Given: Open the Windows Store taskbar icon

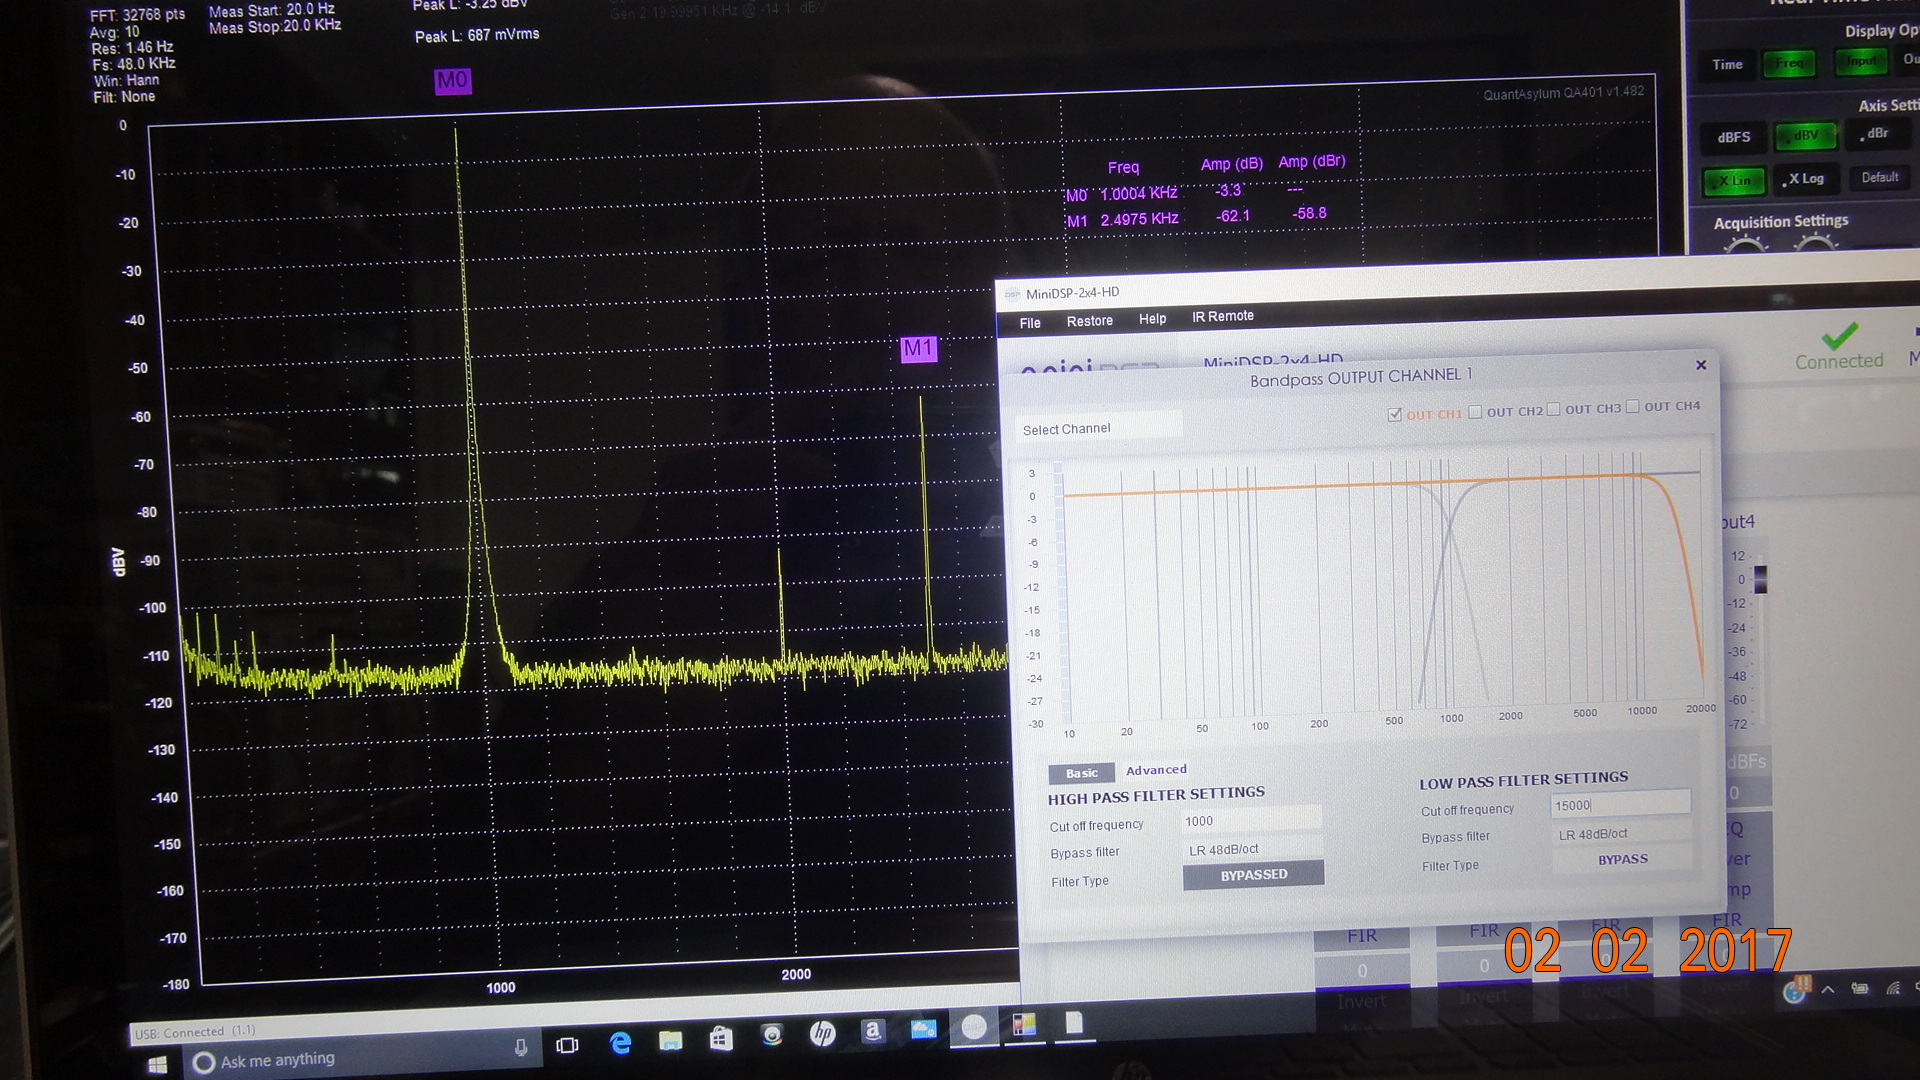Looking at the screenshot, I should (721, 1038).
